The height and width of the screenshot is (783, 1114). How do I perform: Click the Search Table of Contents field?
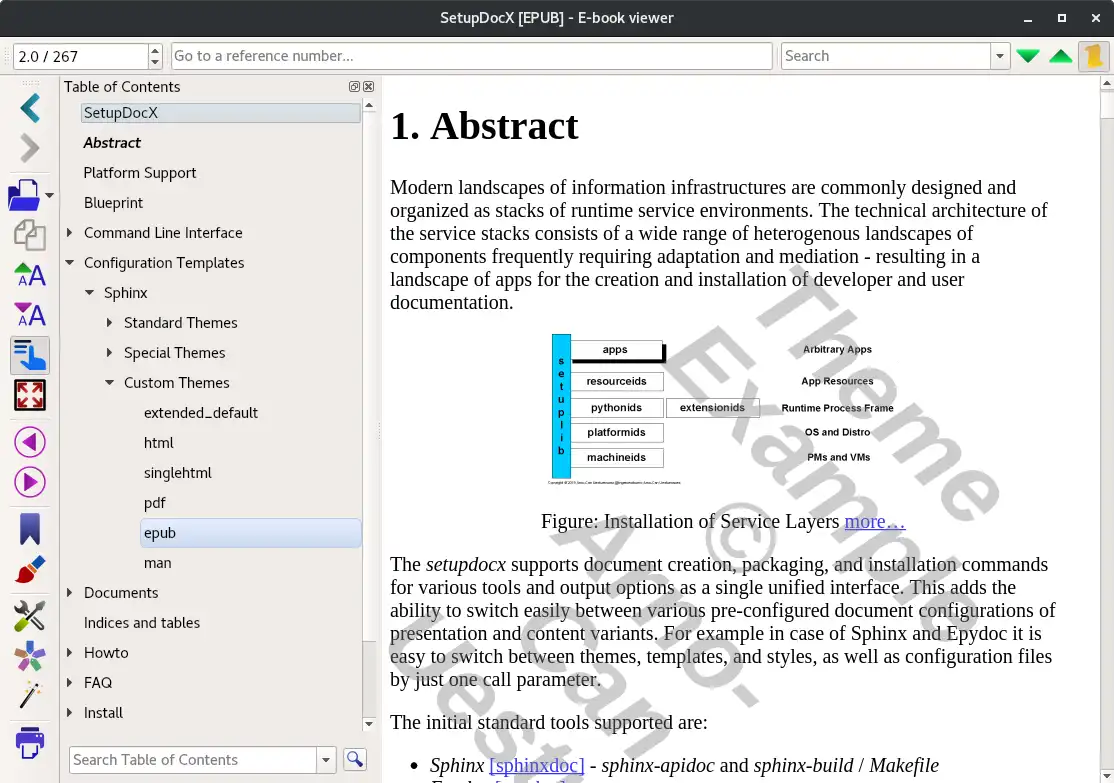[193, 760]
